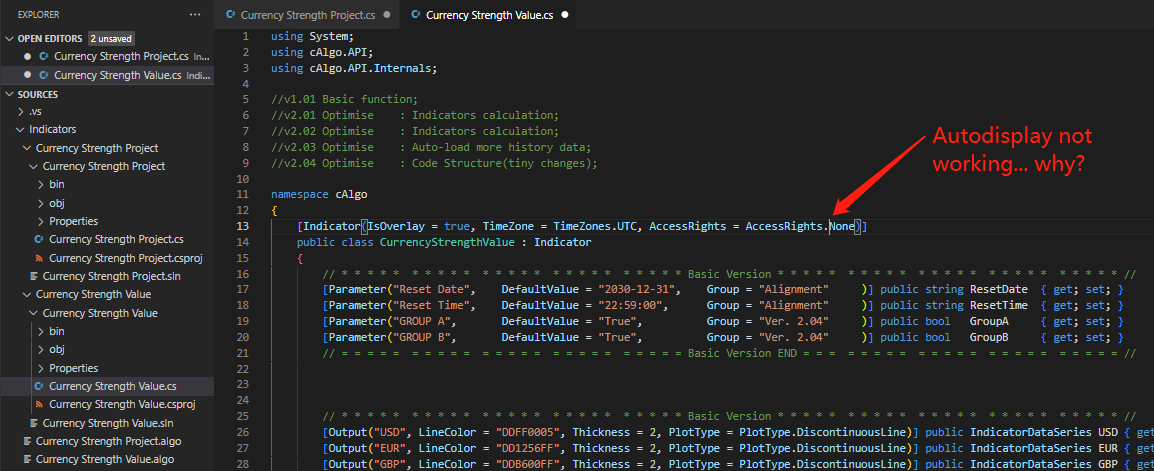1154x471 pixels.
Task: Expand Properties folder under Currency Strength Value
Action: click(x=41, y=368)
